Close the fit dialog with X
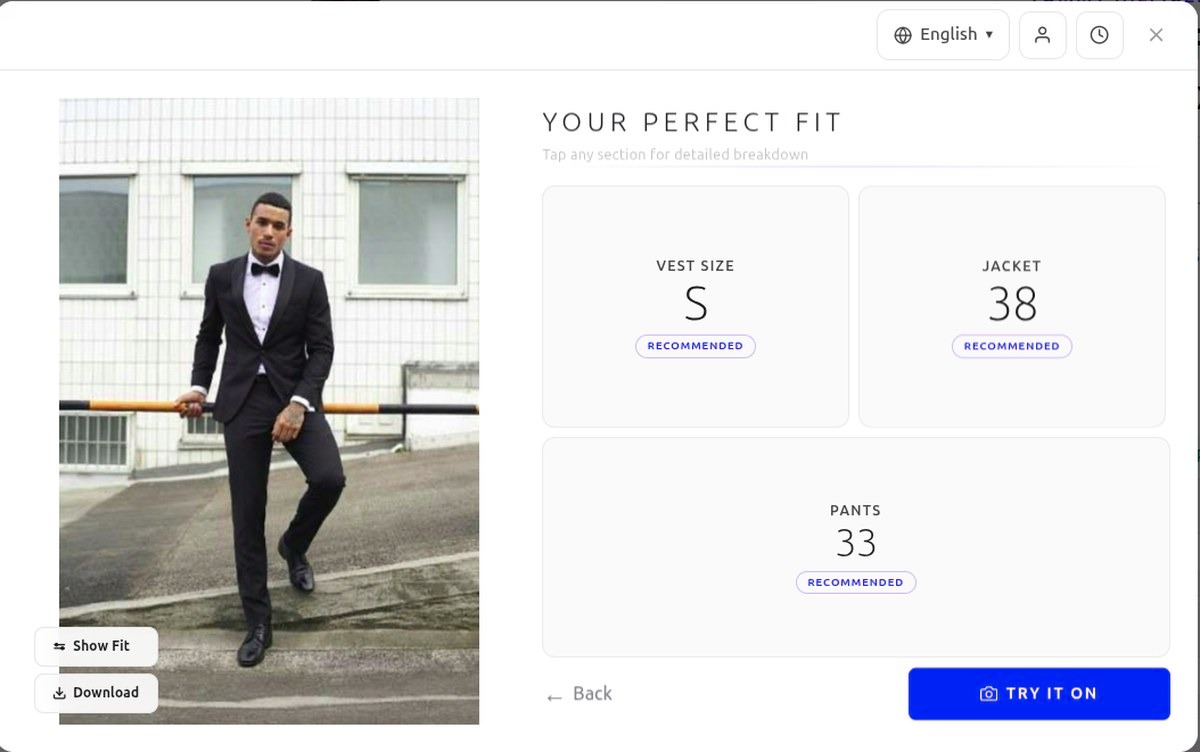This screenshot has width=1200, height=752. click(x=1156, y=35)
